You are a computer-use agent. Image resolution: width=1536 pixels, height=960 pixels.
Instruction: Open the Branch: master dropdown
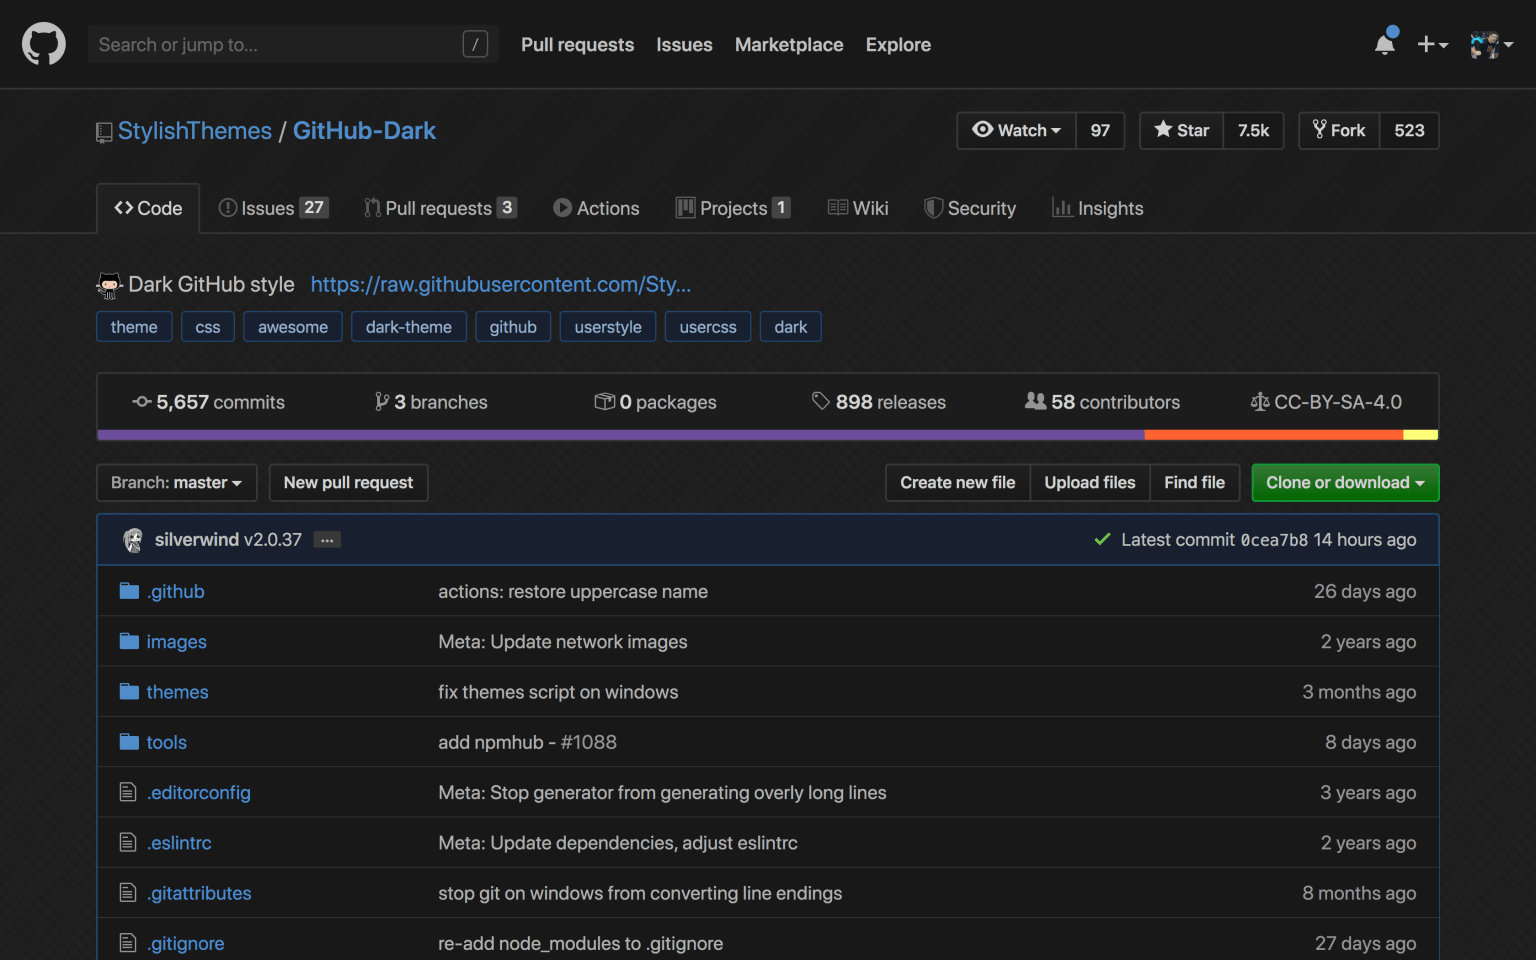click(x=176, y=482)
